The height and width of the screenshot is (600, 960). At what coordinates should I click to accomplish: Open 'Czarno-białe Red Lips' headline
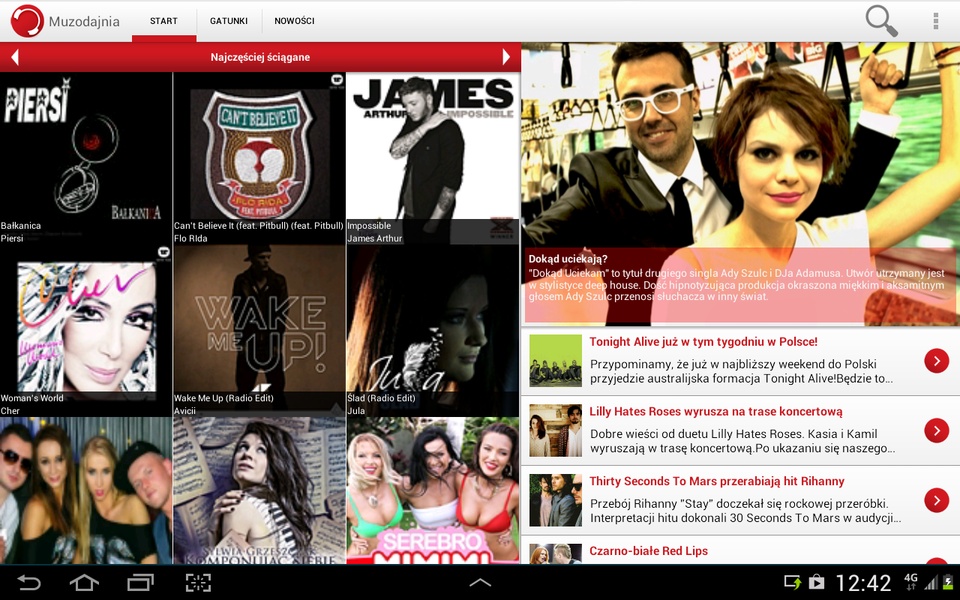tap(648, 551)
